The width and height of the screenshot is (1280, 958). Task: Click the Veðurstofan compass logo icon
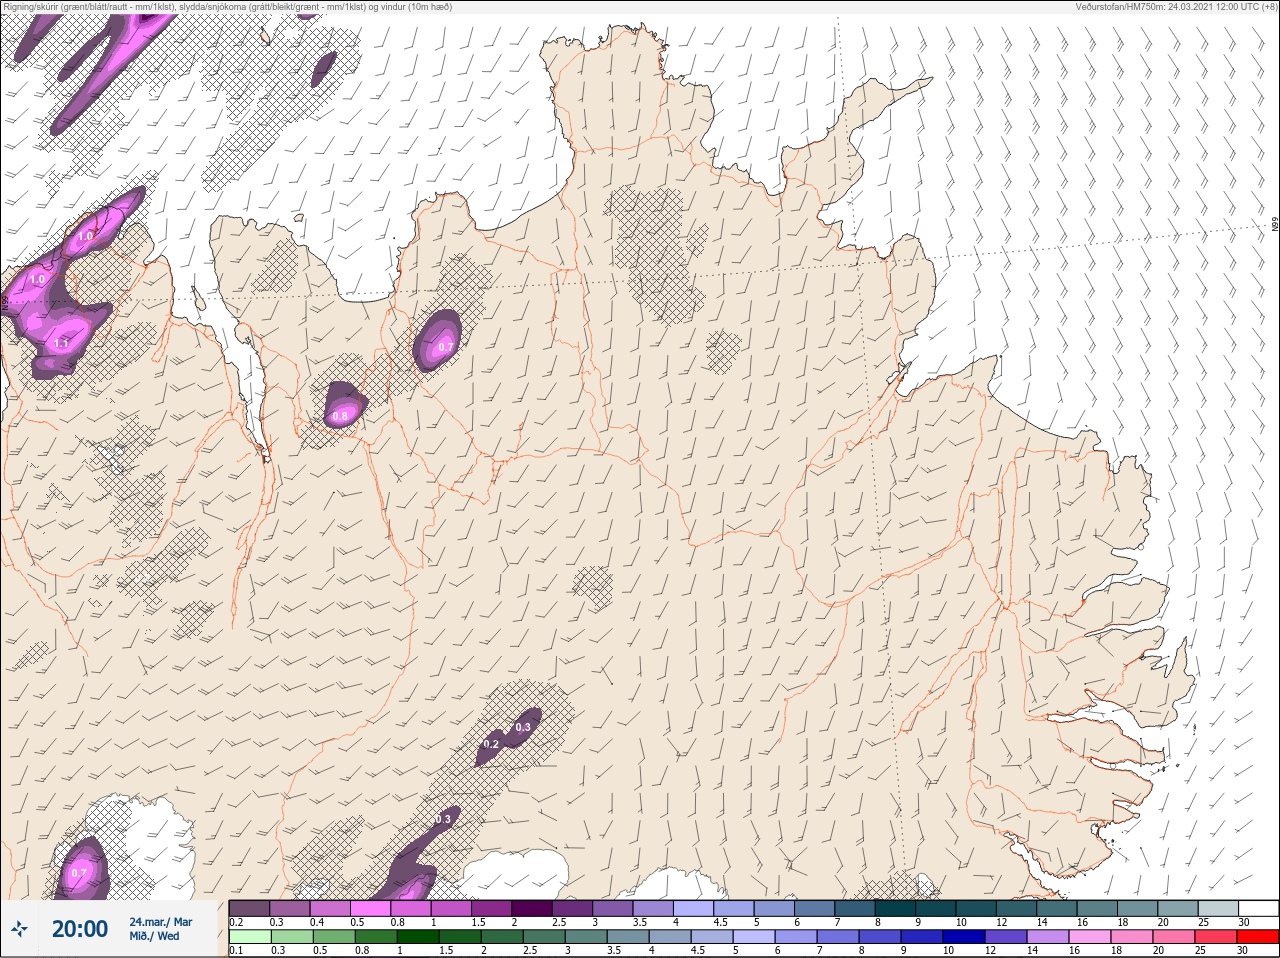(19, 928)
